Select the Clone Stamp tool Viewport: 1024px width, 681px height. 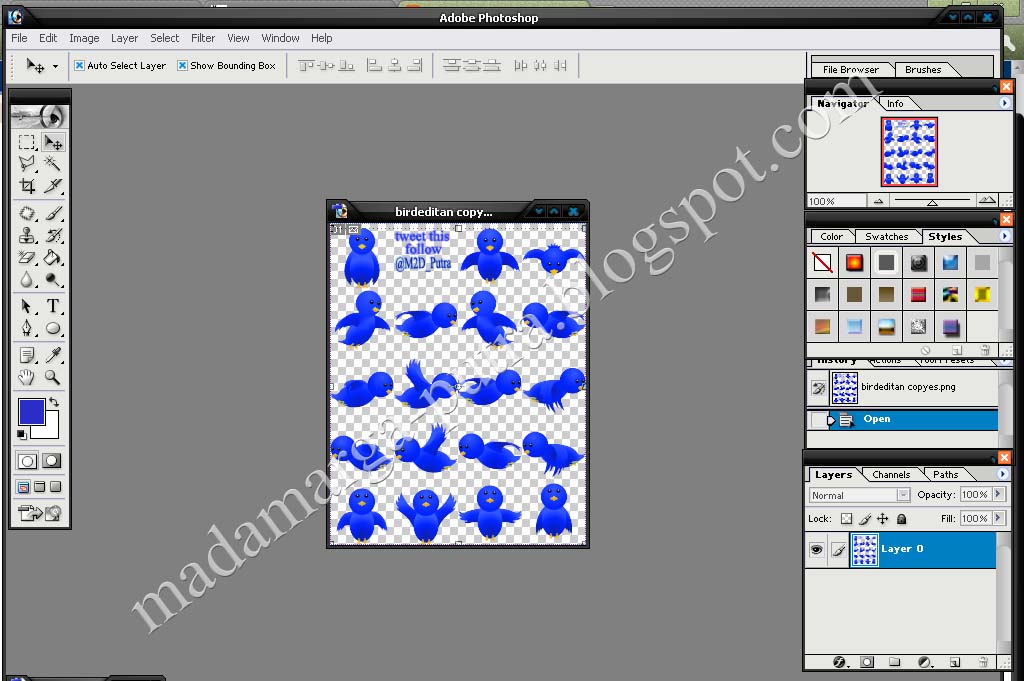pyautogui.click(x=27, y=235)
